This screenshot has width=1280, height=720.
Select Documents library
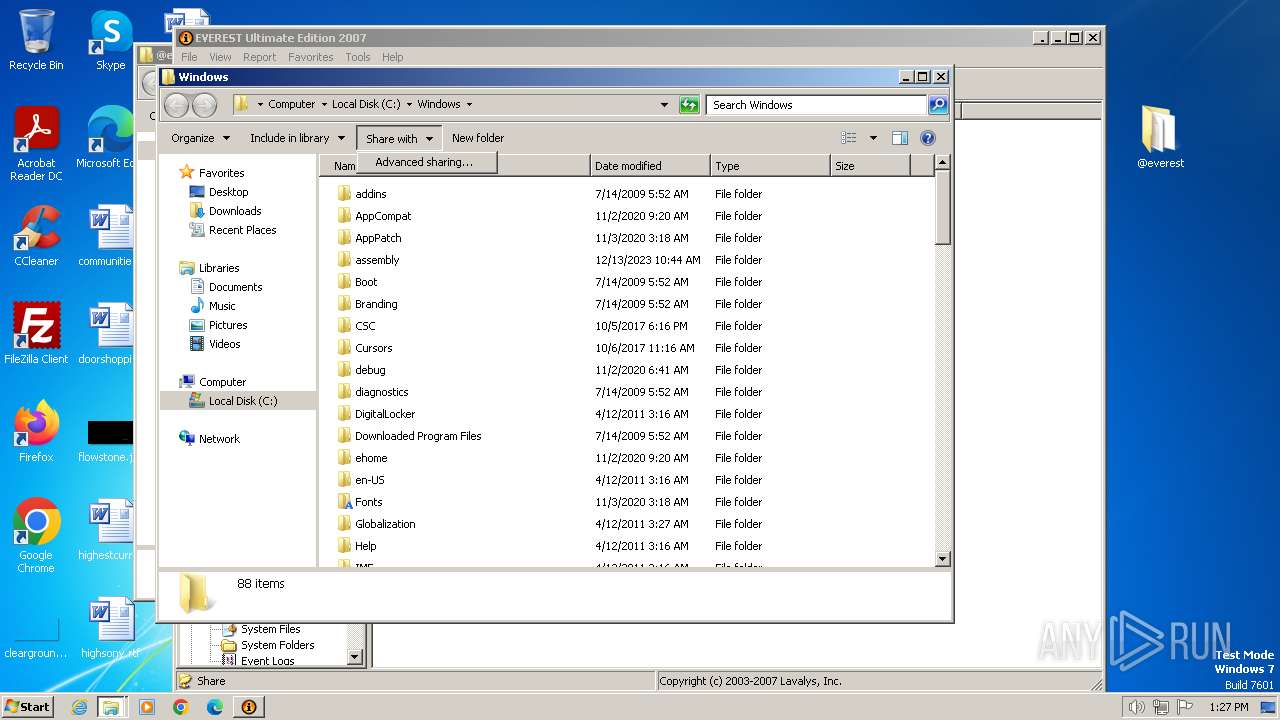pyautogui.click(x=235, y=287)
